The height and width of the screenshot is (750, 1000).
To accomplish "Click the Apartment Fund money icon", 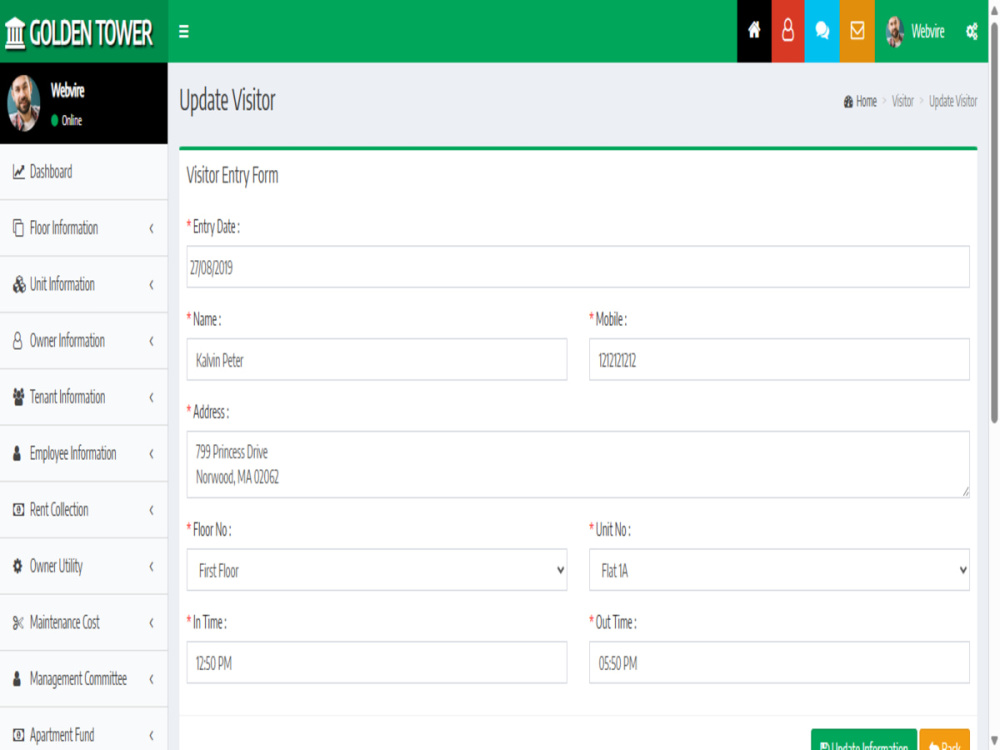I will pyautogui.click(x=18, y=735).
